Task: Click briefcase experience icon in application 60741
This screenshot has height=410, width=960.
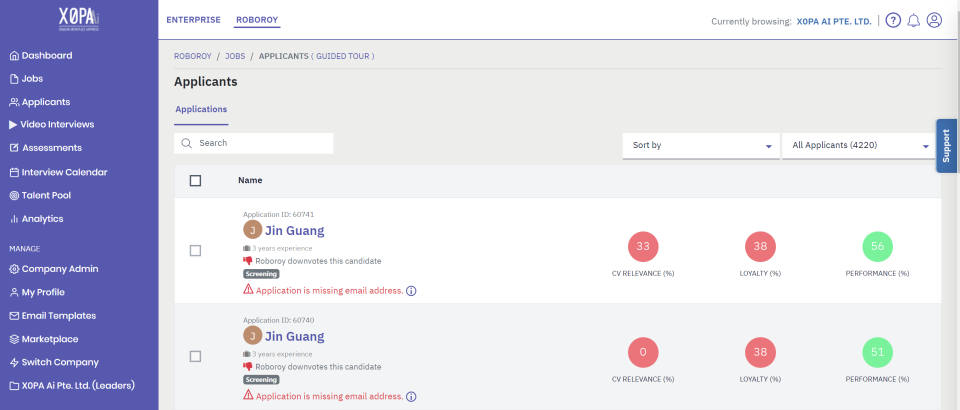Action: pos(247,248)
